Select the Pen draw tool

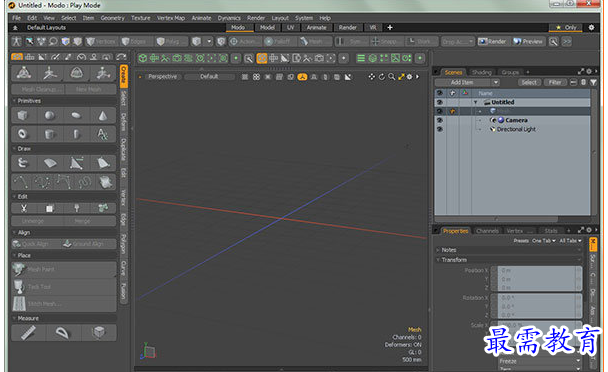76,163
